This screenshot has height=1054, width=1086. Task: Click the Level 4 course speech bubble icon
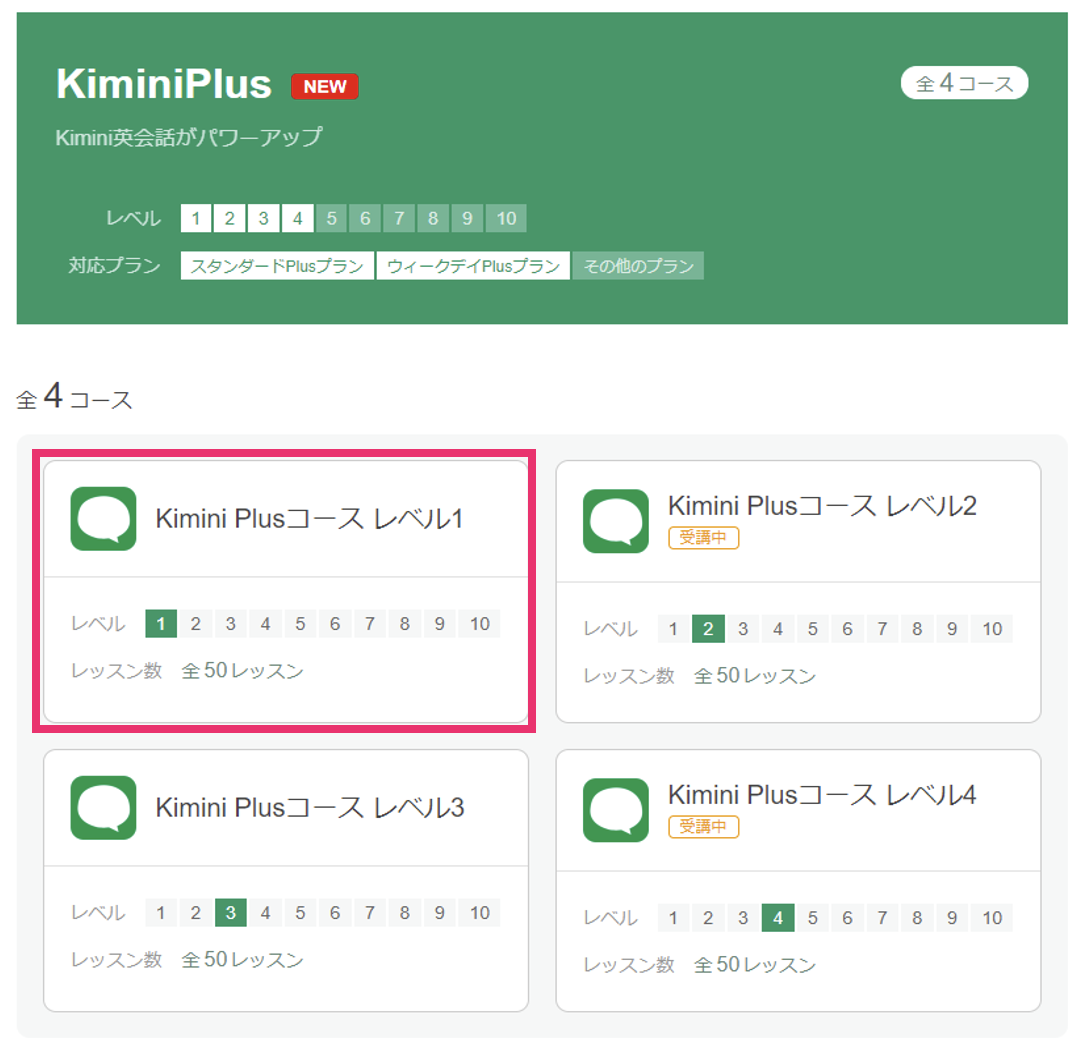tap(616, 810)
